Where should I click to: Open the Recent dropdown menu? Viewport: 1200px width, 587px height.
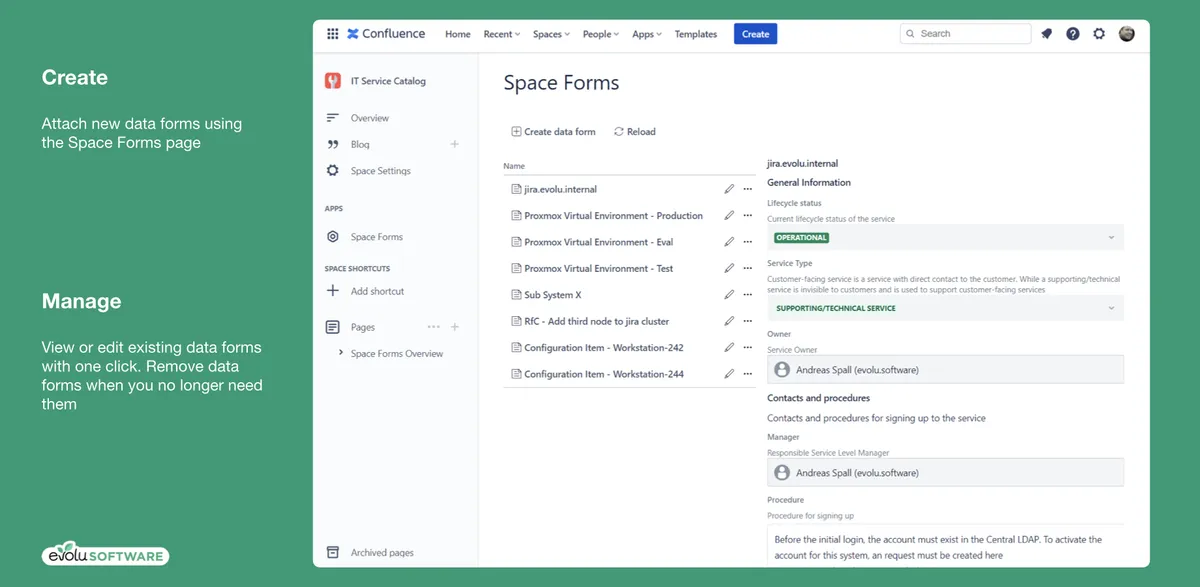coord(502,34)
